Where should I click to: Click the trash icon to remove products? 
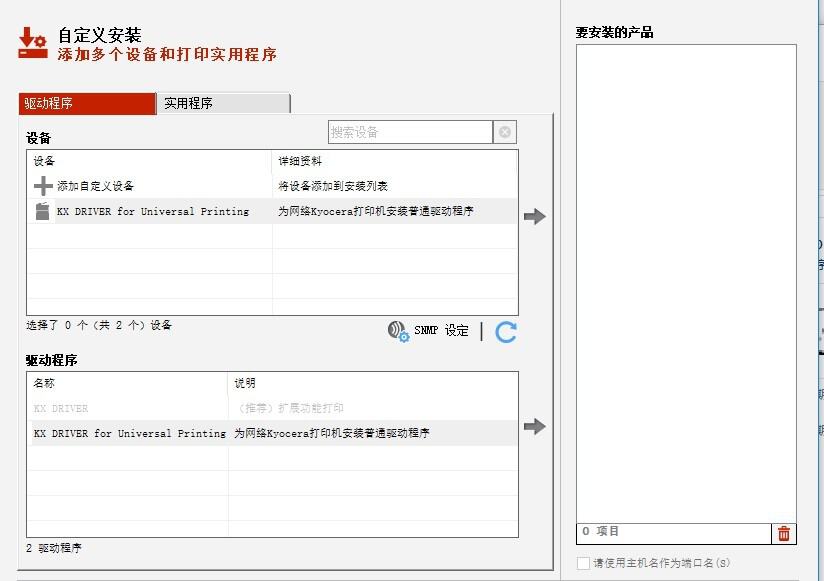tap(784, 534)
